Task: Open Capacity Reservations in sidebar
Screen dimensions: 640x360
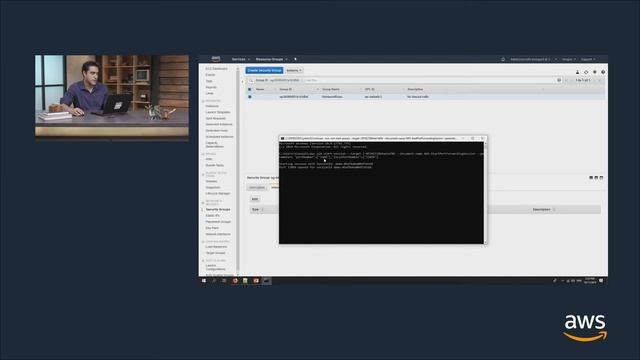Action: tap(215, 145)
